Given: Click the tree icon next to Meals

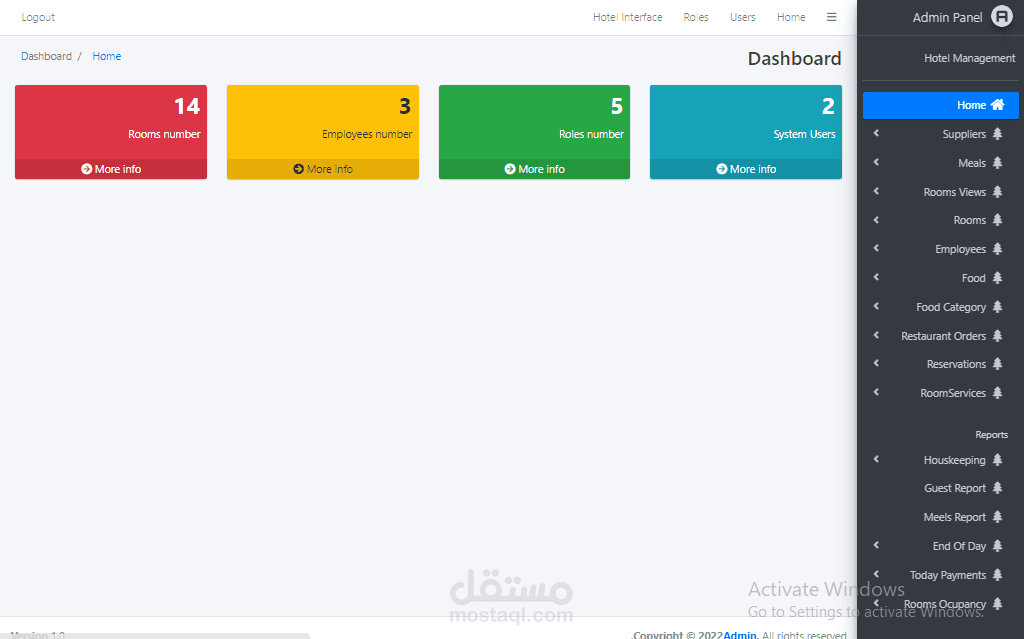Looking at the screenshot, I should point(997,163).
